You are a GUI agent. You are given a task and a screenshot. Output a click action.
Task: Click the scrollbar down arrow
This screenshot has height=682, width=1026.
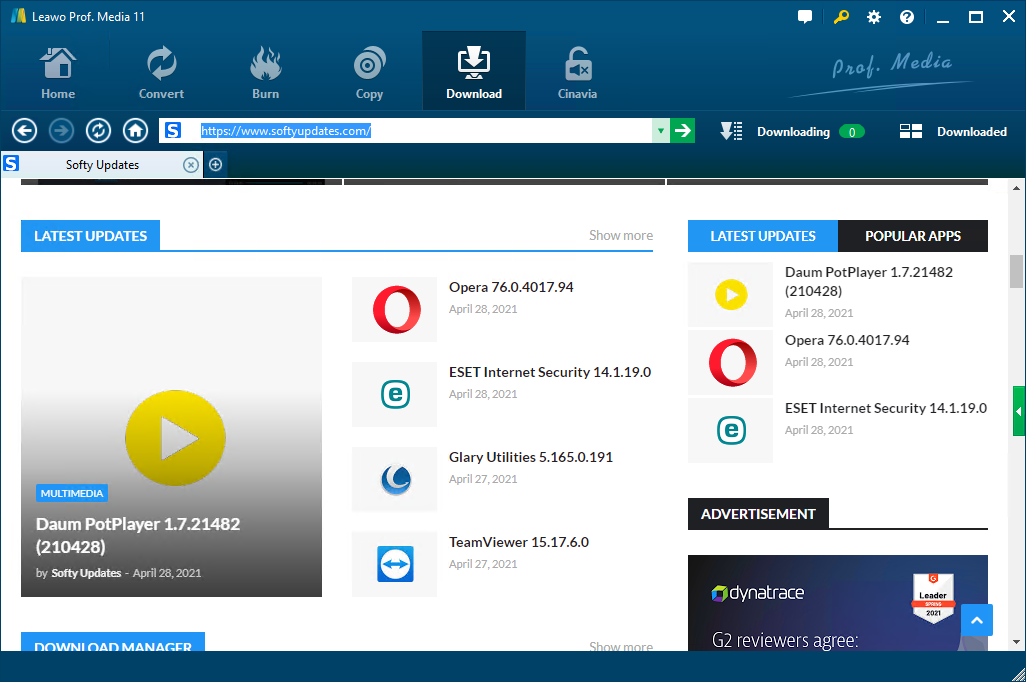1016,642
